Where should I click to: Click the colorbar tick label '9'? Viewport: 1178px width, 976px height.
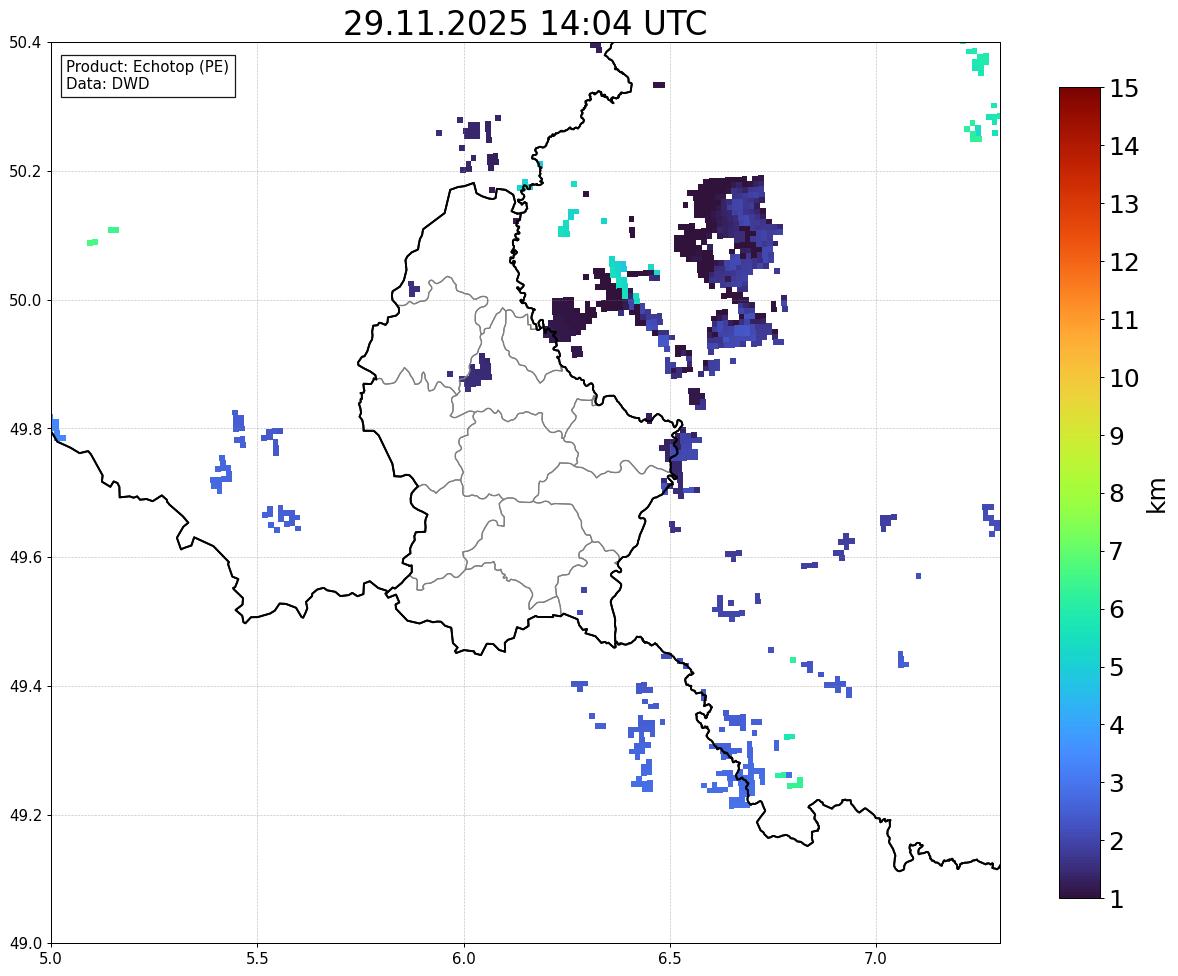point(1116,436)
